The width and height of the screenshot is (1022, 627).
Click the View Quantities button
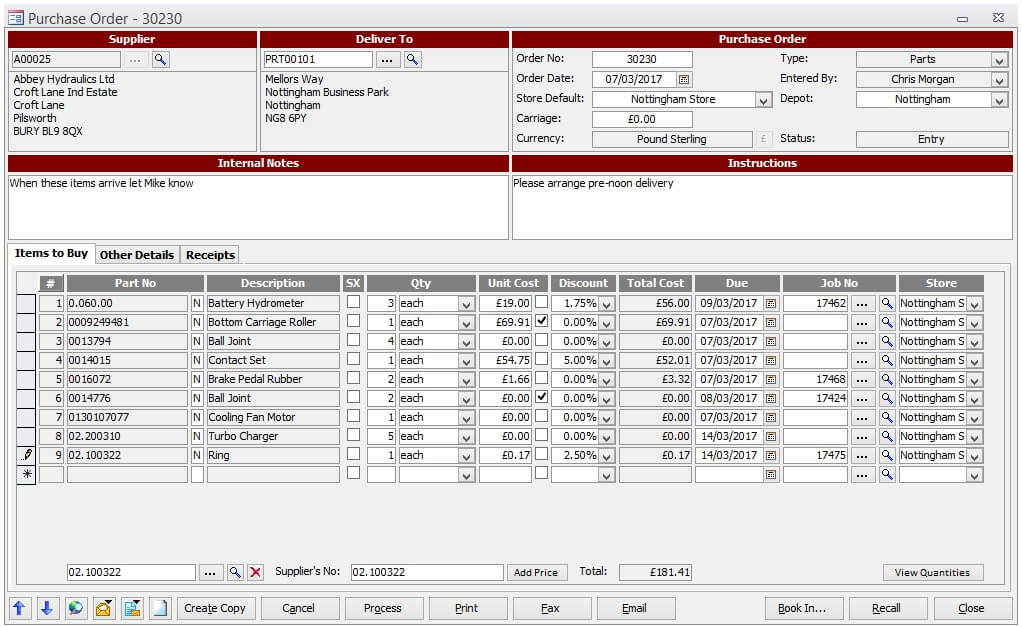932,572
